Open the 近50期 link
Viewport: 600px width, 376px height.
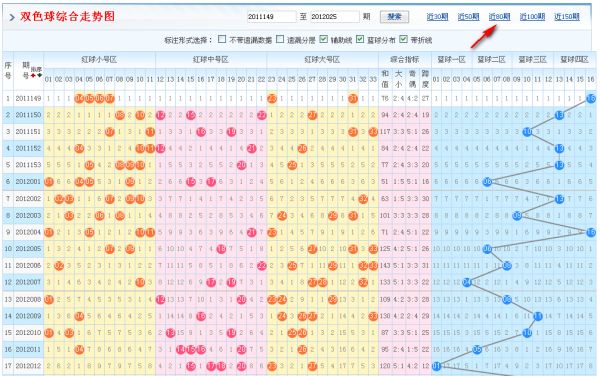(468, 17)
